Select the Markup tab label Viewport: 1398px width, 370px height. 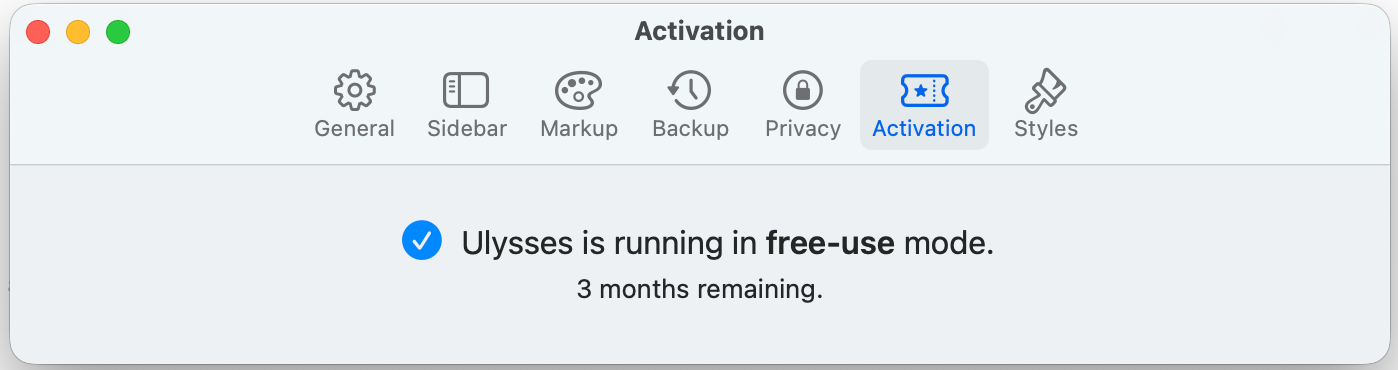pyautogui.click(x=579, y=129)
